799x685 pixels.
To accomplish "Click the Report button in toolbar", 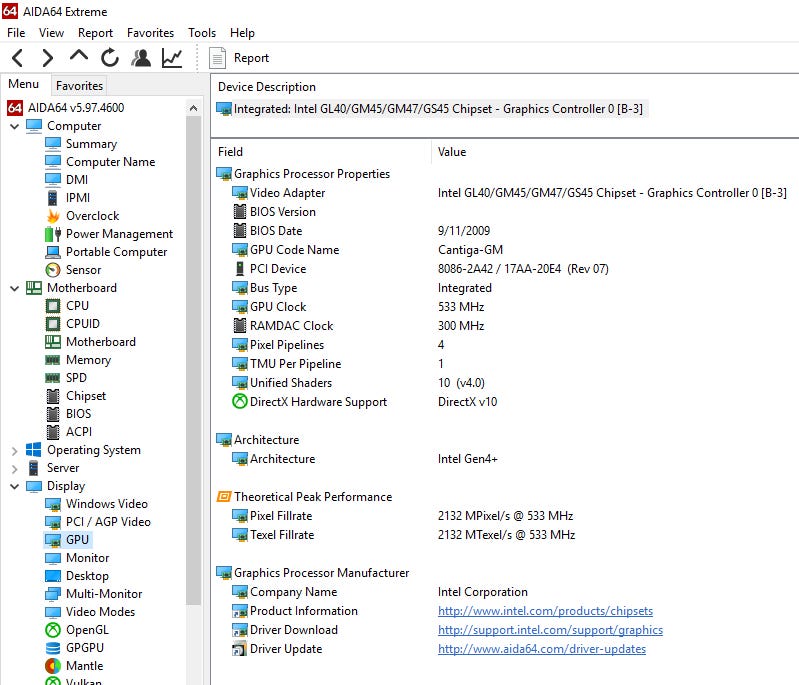I will [240, 58].
